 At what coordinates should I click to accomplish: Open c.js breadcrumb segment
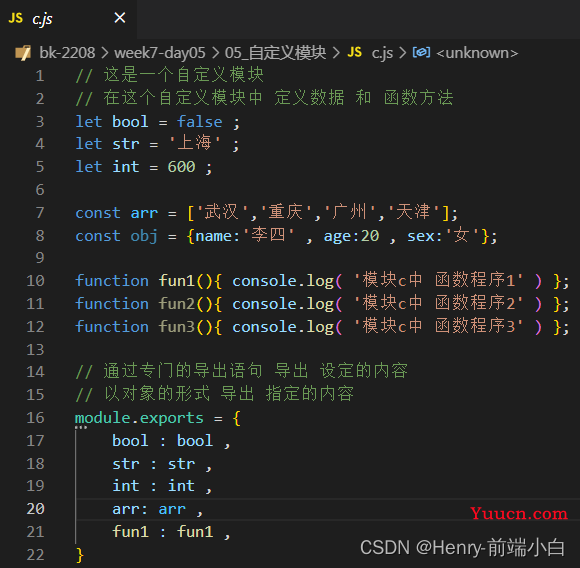coord(382,53)
